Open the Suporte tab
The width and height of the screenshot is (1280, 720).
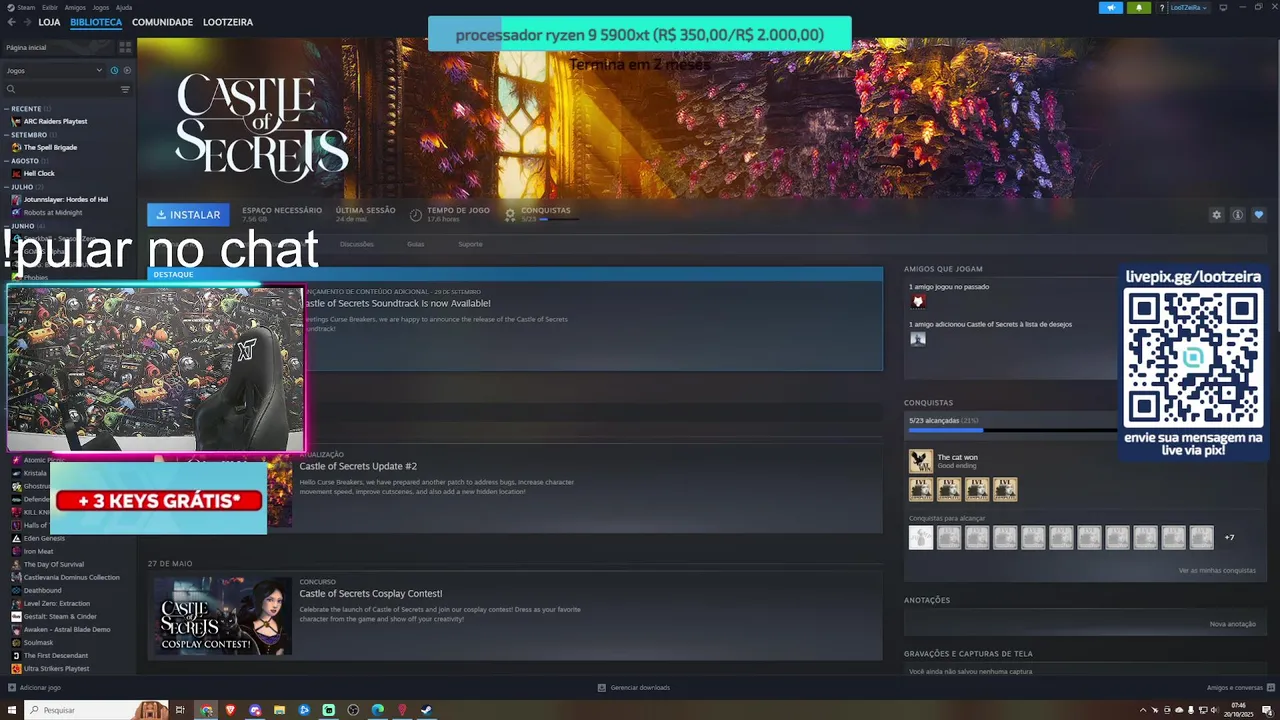470,244
